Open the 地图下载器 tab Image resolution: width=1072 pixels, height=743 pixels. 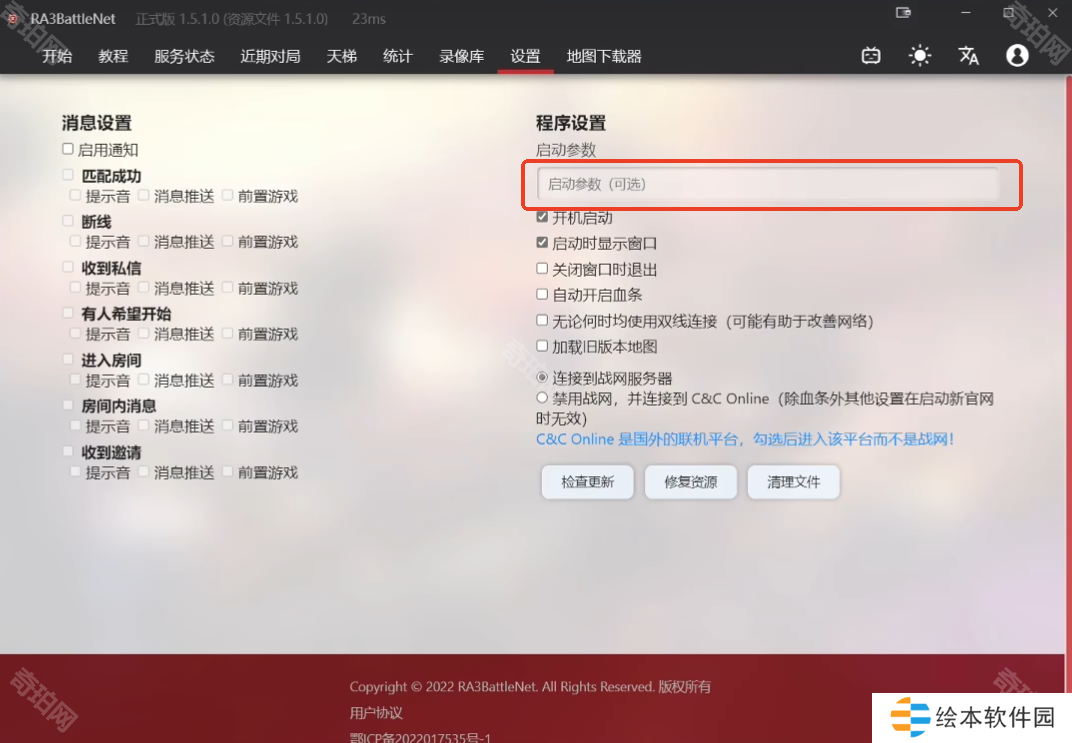click(x=604, y=56)
